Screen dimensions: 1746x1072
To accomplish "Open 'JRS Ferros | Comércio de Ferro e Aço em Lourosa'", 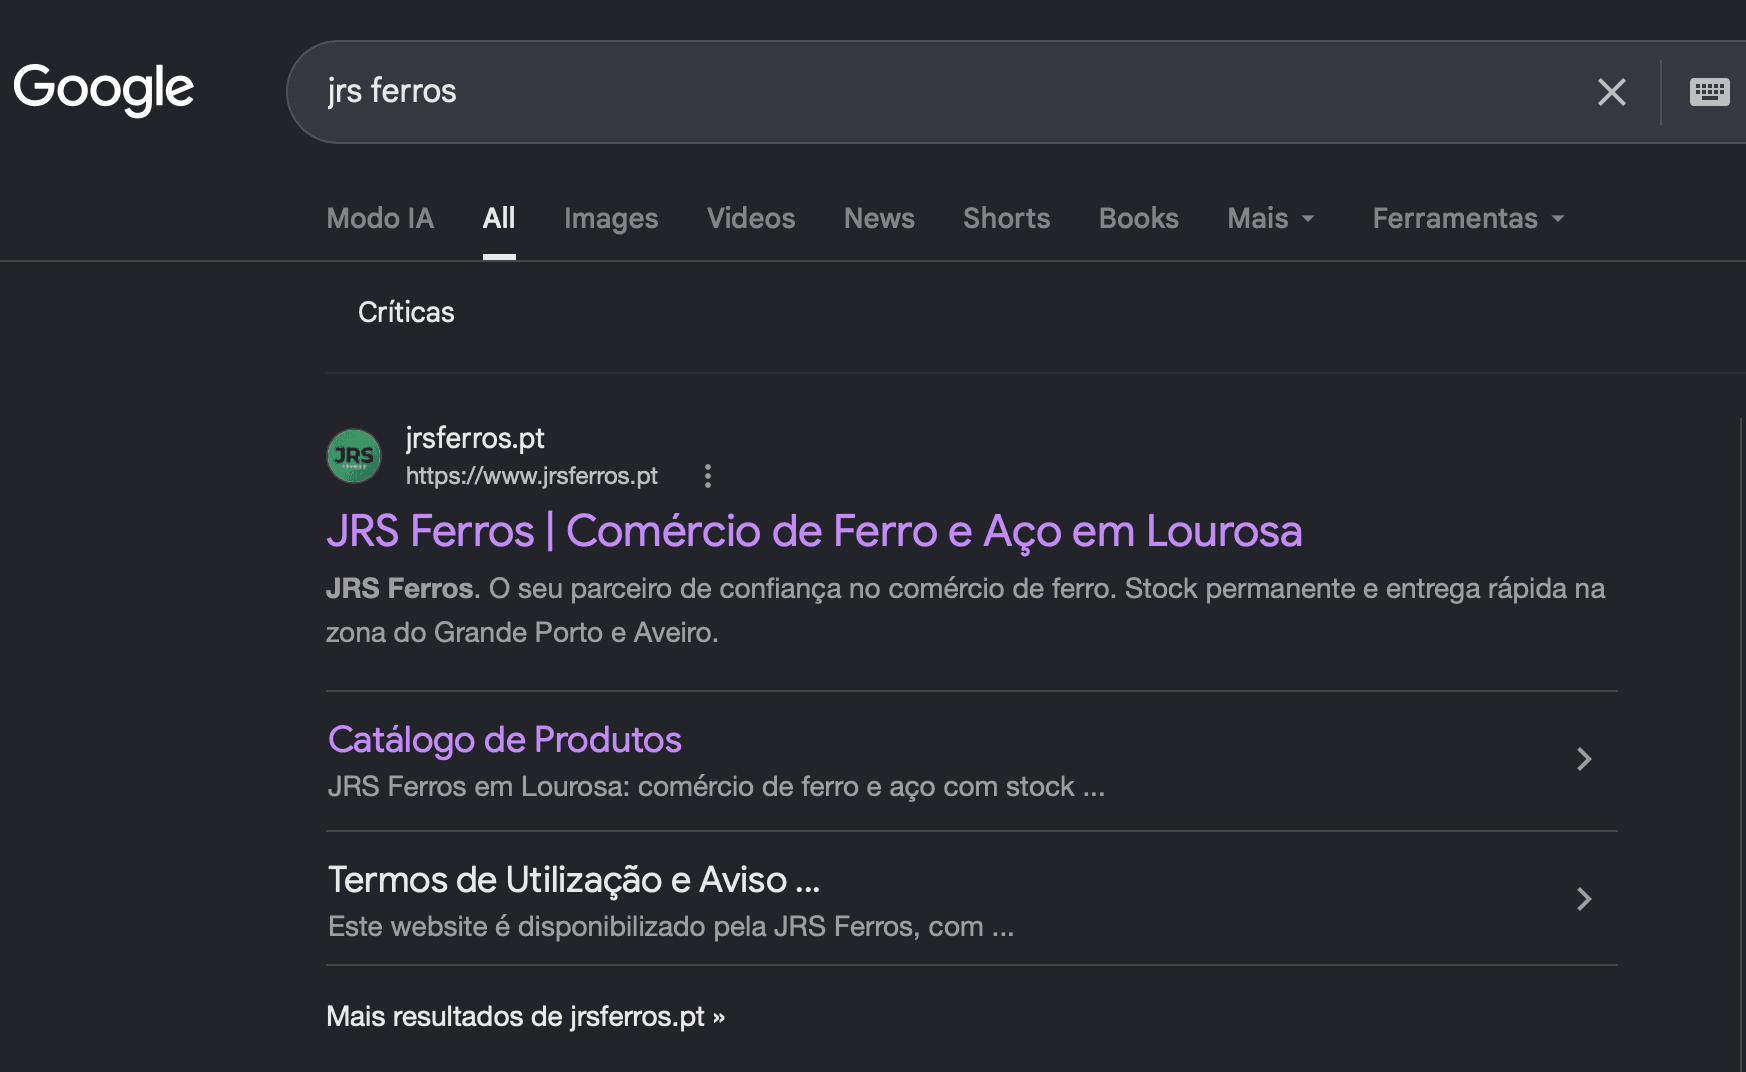I will coord(814,531).
